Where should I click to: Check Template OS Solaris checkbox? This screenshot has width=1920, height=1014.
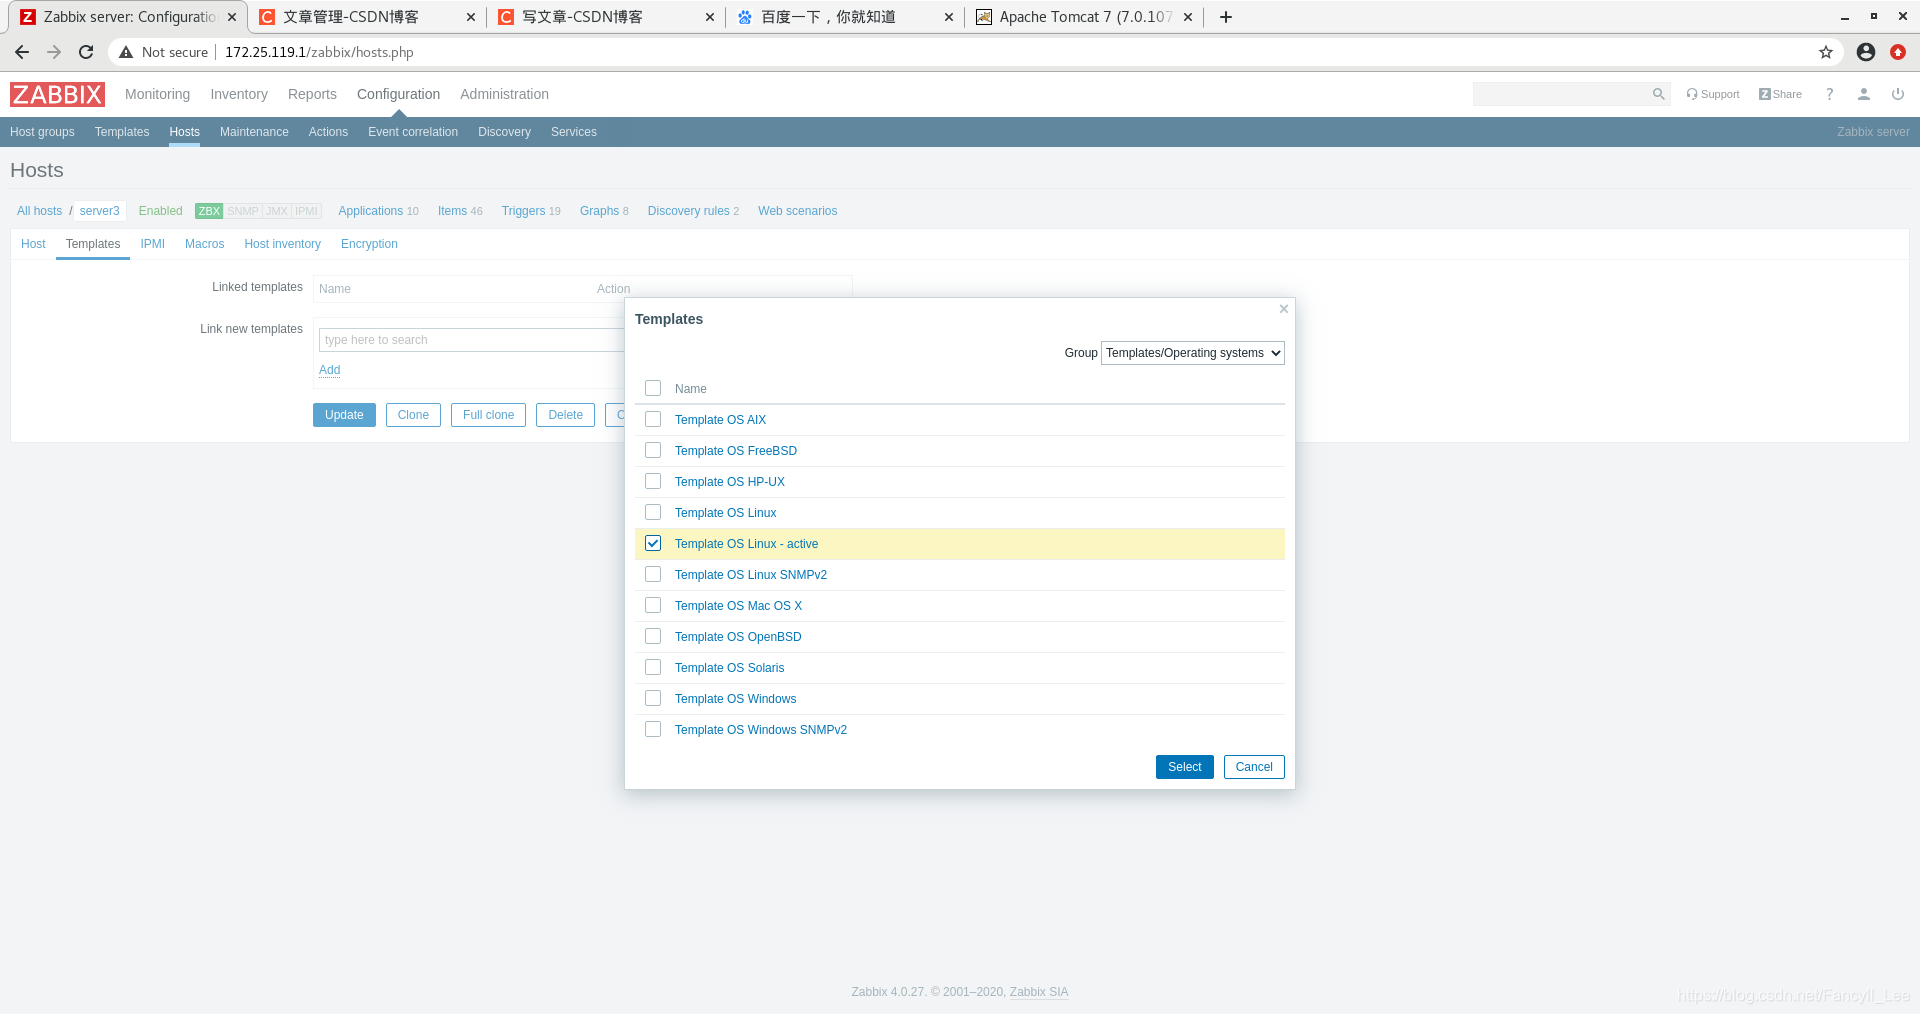pos(653,667)
